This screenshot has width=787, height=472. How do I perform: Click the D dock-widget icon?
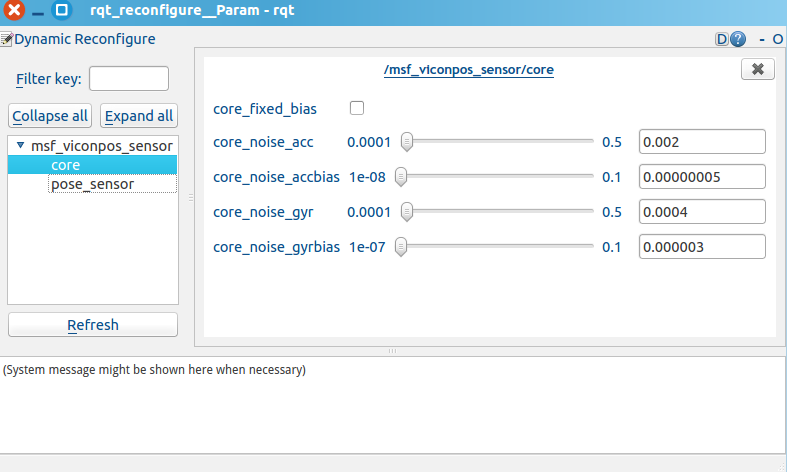[722, 39]
